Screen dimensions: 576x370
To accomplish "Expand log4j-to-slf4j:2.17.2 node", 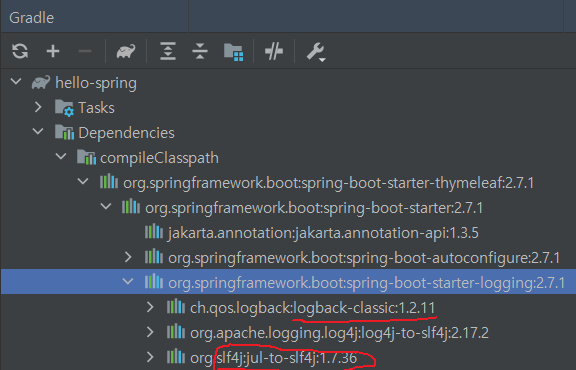I will (150, 332).
